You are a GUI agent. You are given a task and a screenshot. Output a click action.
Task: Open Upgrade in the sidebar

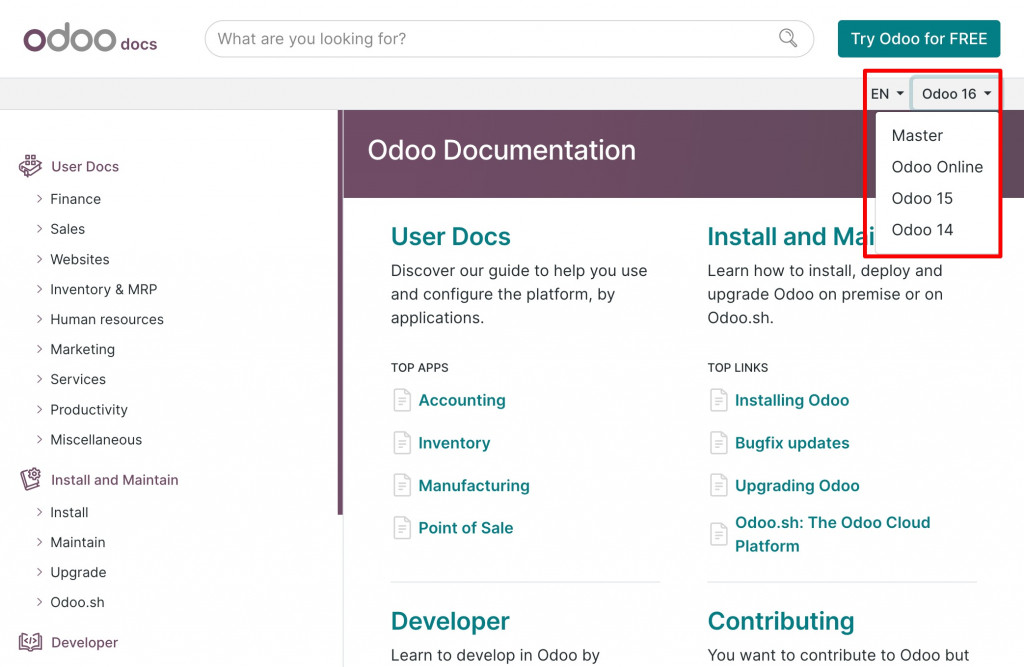pos(78,572)
